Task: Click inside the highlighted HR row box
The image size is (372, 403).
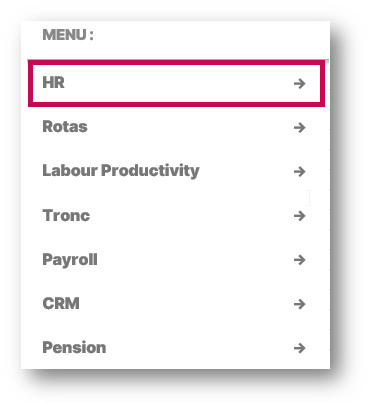Action: coord(176,83)
